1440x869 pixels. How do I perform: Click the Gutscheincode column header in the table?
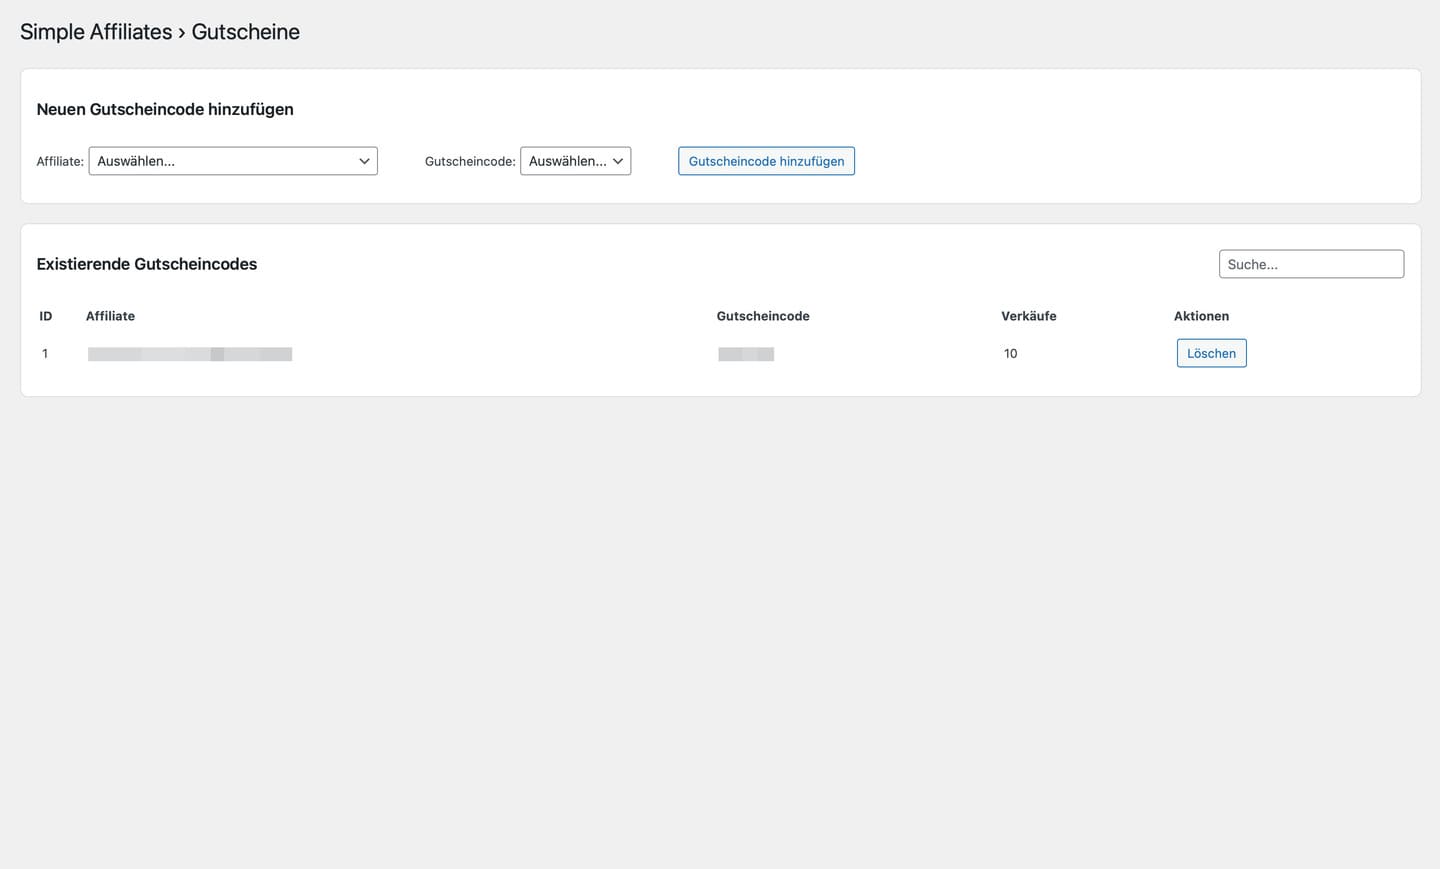coord(762,316)
